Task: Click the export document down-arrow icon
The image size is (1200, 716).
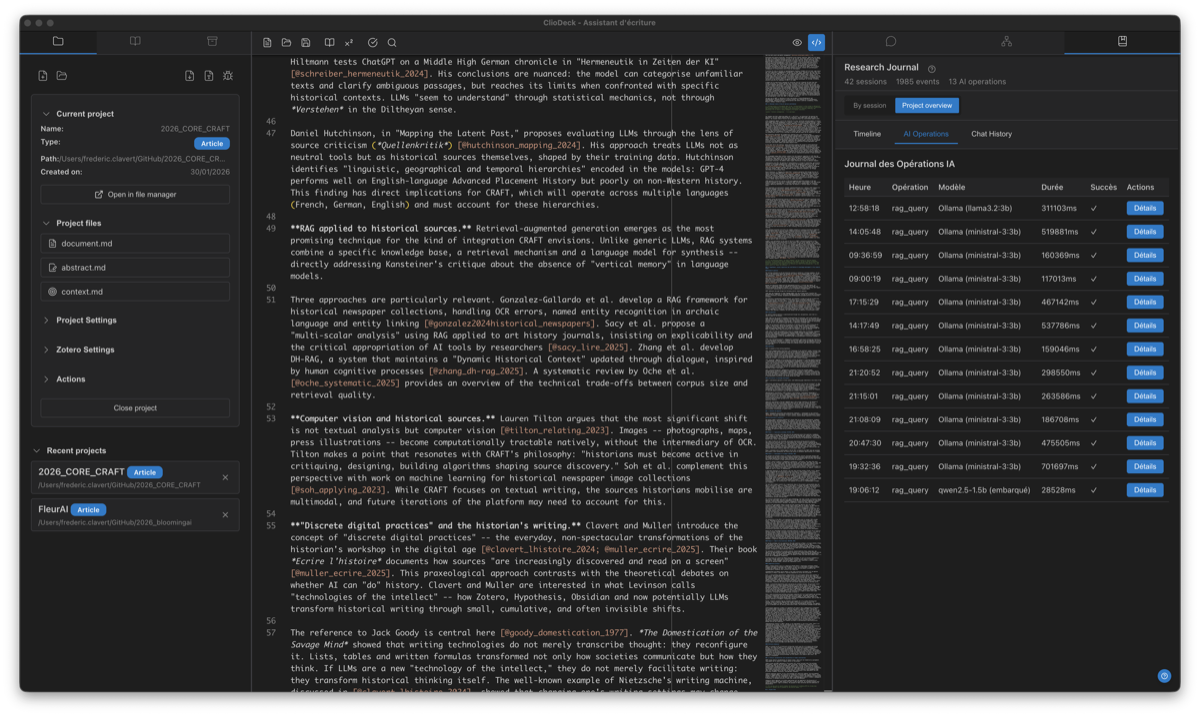Action: point(190,76)
